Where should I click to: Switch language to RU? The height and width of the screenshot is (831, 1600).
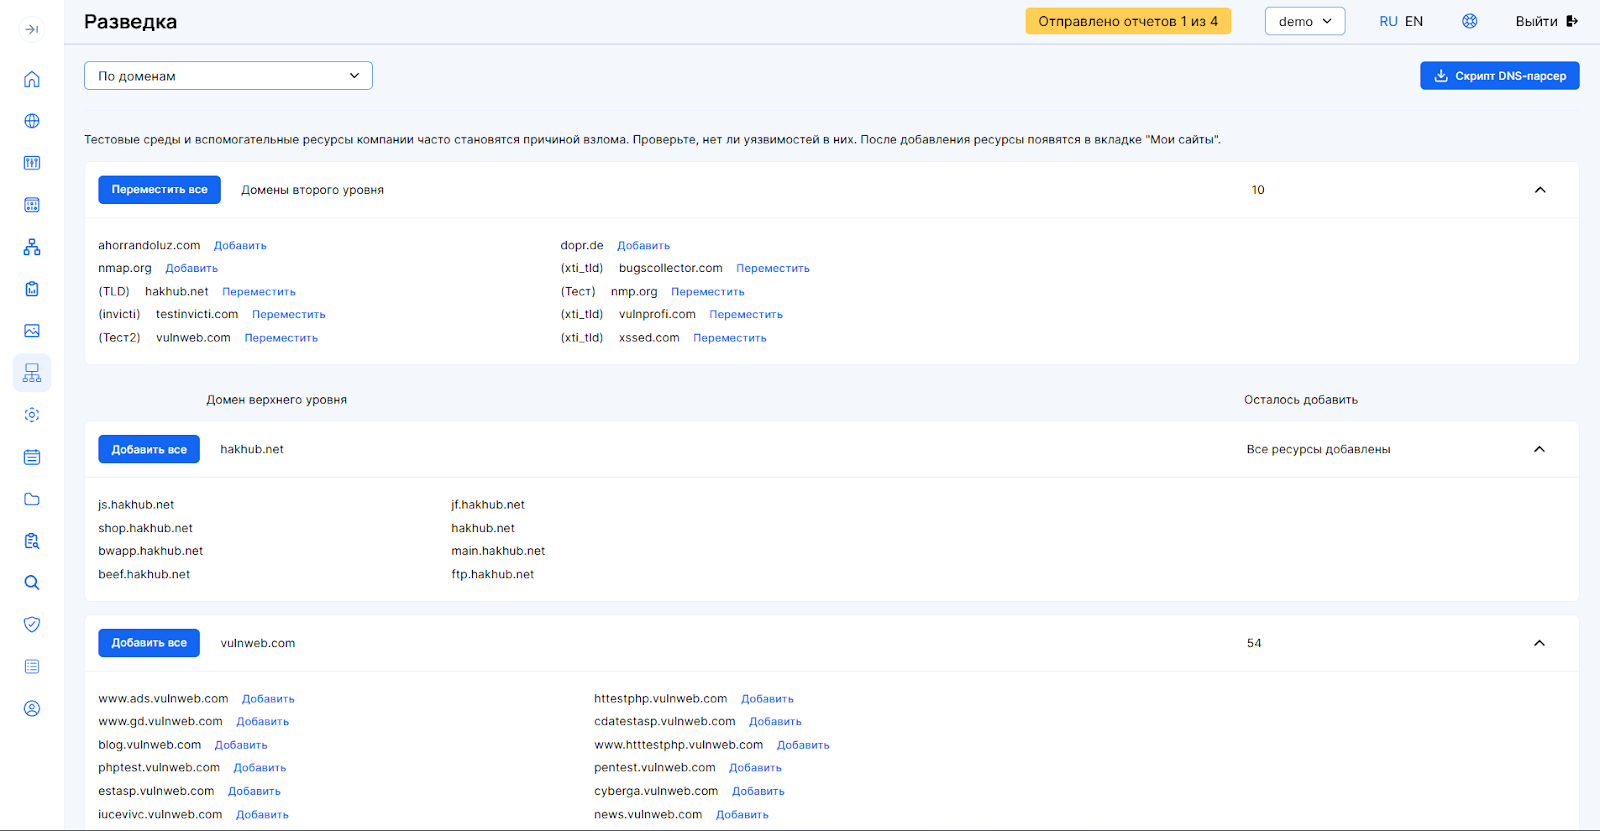pyautogui.click(x=1388, y=21)
